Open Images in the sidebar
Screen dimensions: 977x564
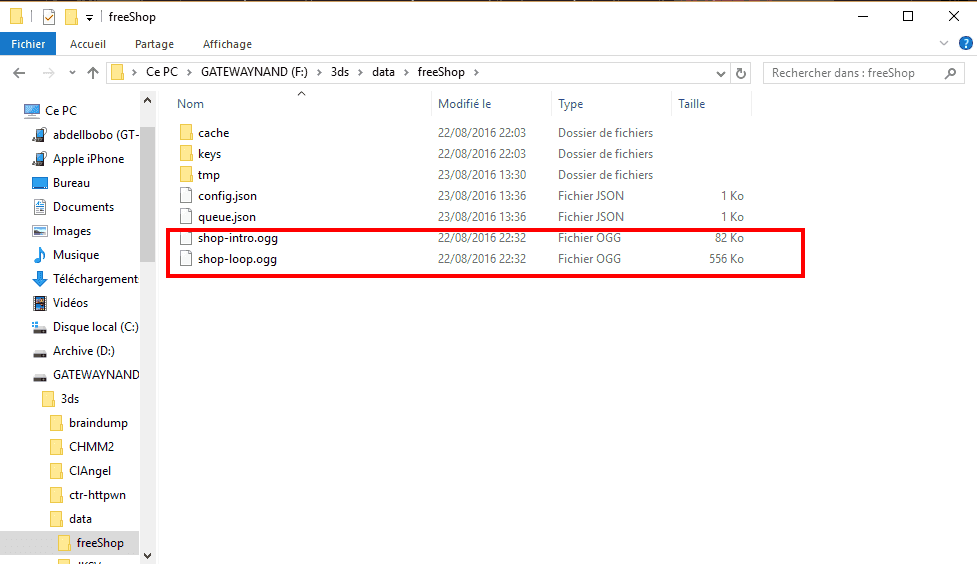(x=72, y=231)
